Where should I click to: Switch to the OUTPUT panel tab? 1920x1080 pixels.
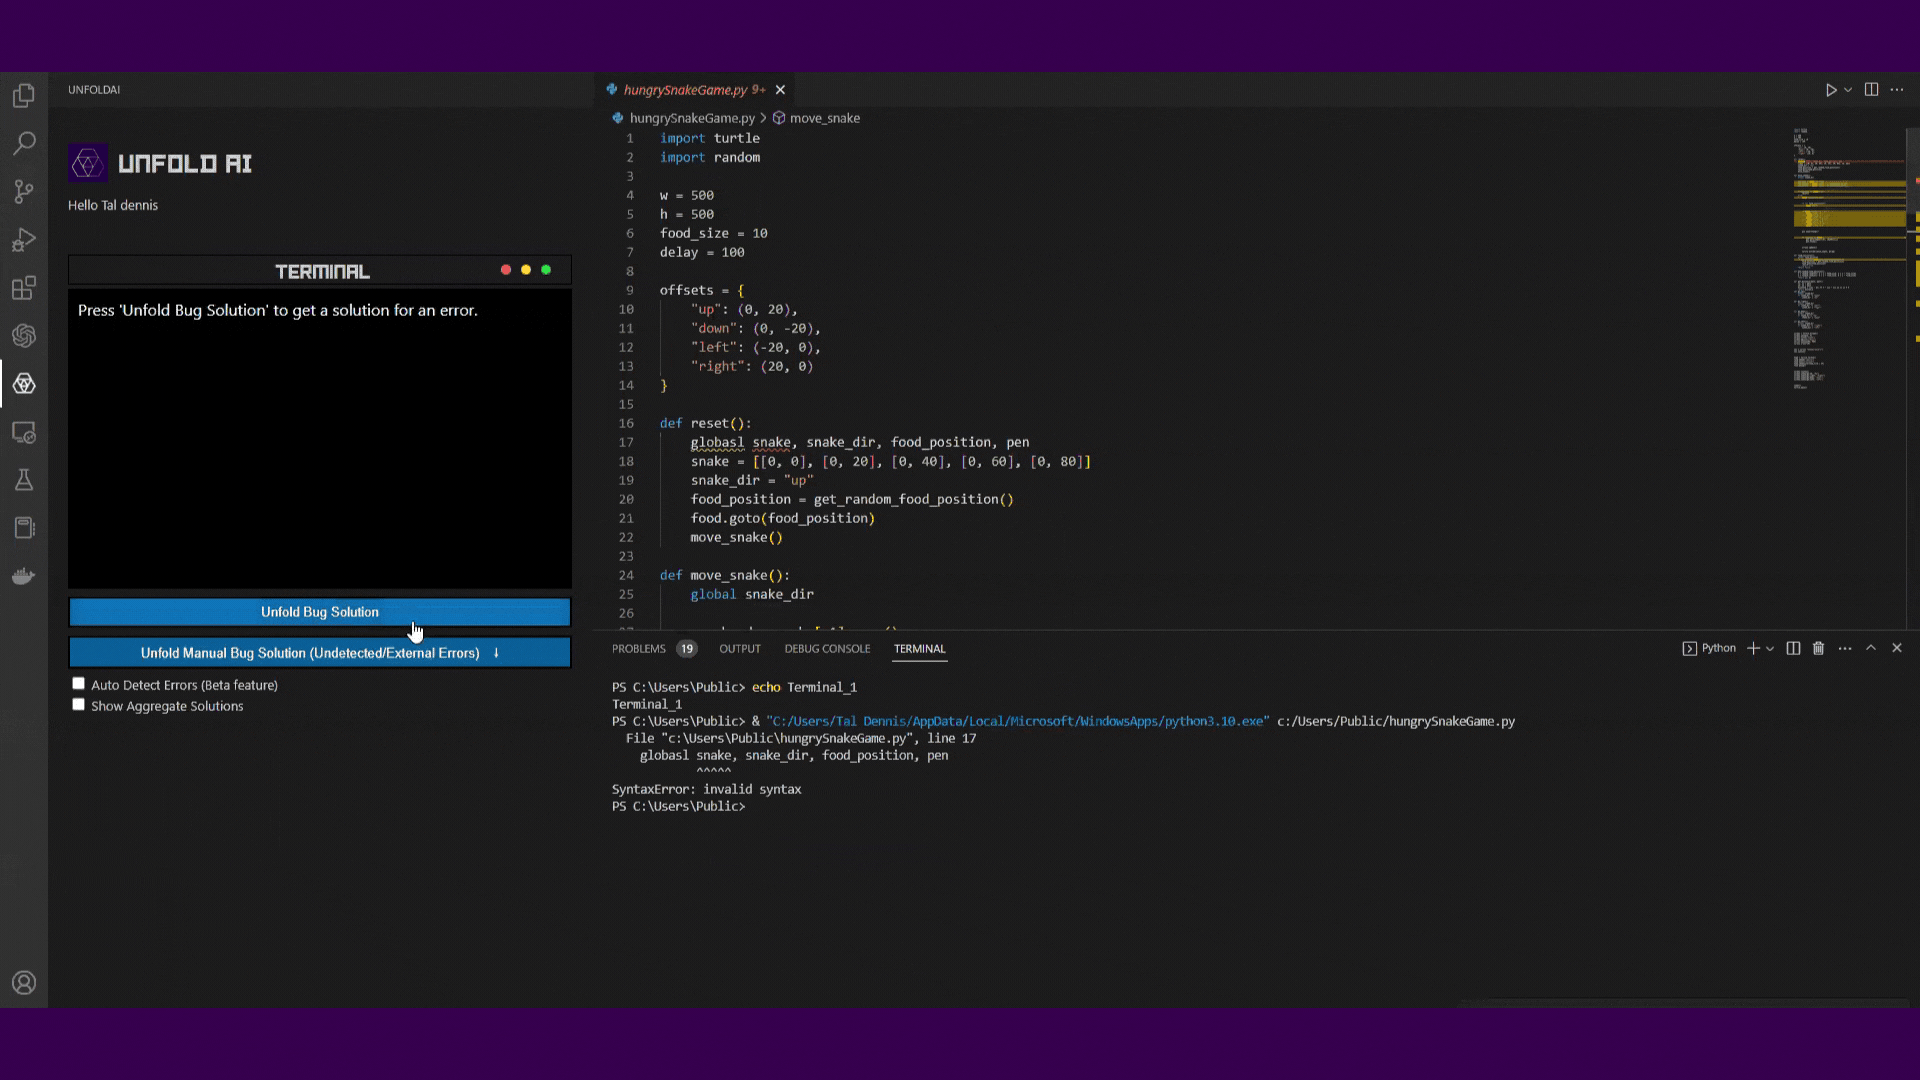coord(740,649)
